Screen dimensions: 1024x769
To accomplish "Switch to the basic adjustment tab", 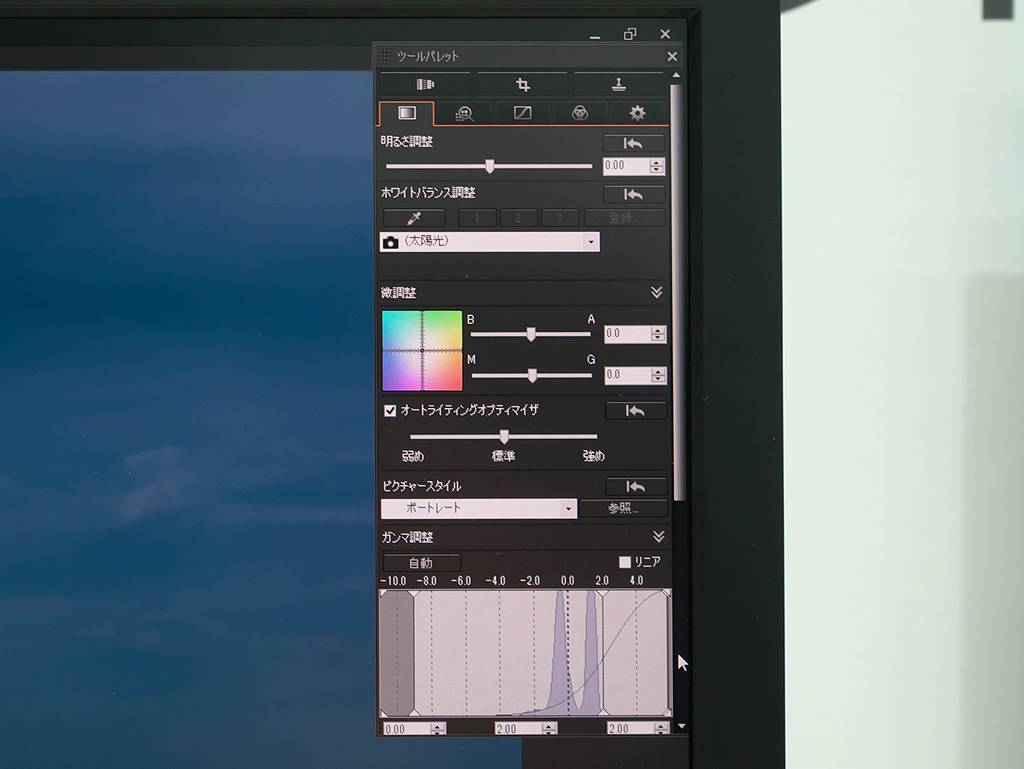I will (x=406, y=114).
